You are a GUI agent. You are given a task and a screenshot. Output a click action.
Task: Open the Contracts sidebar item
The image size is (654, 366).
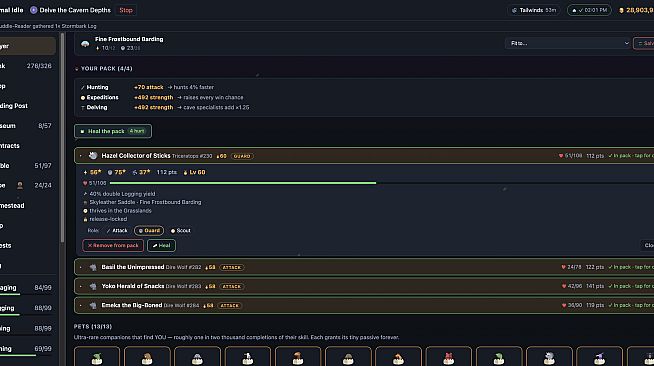tap(28, 145)
